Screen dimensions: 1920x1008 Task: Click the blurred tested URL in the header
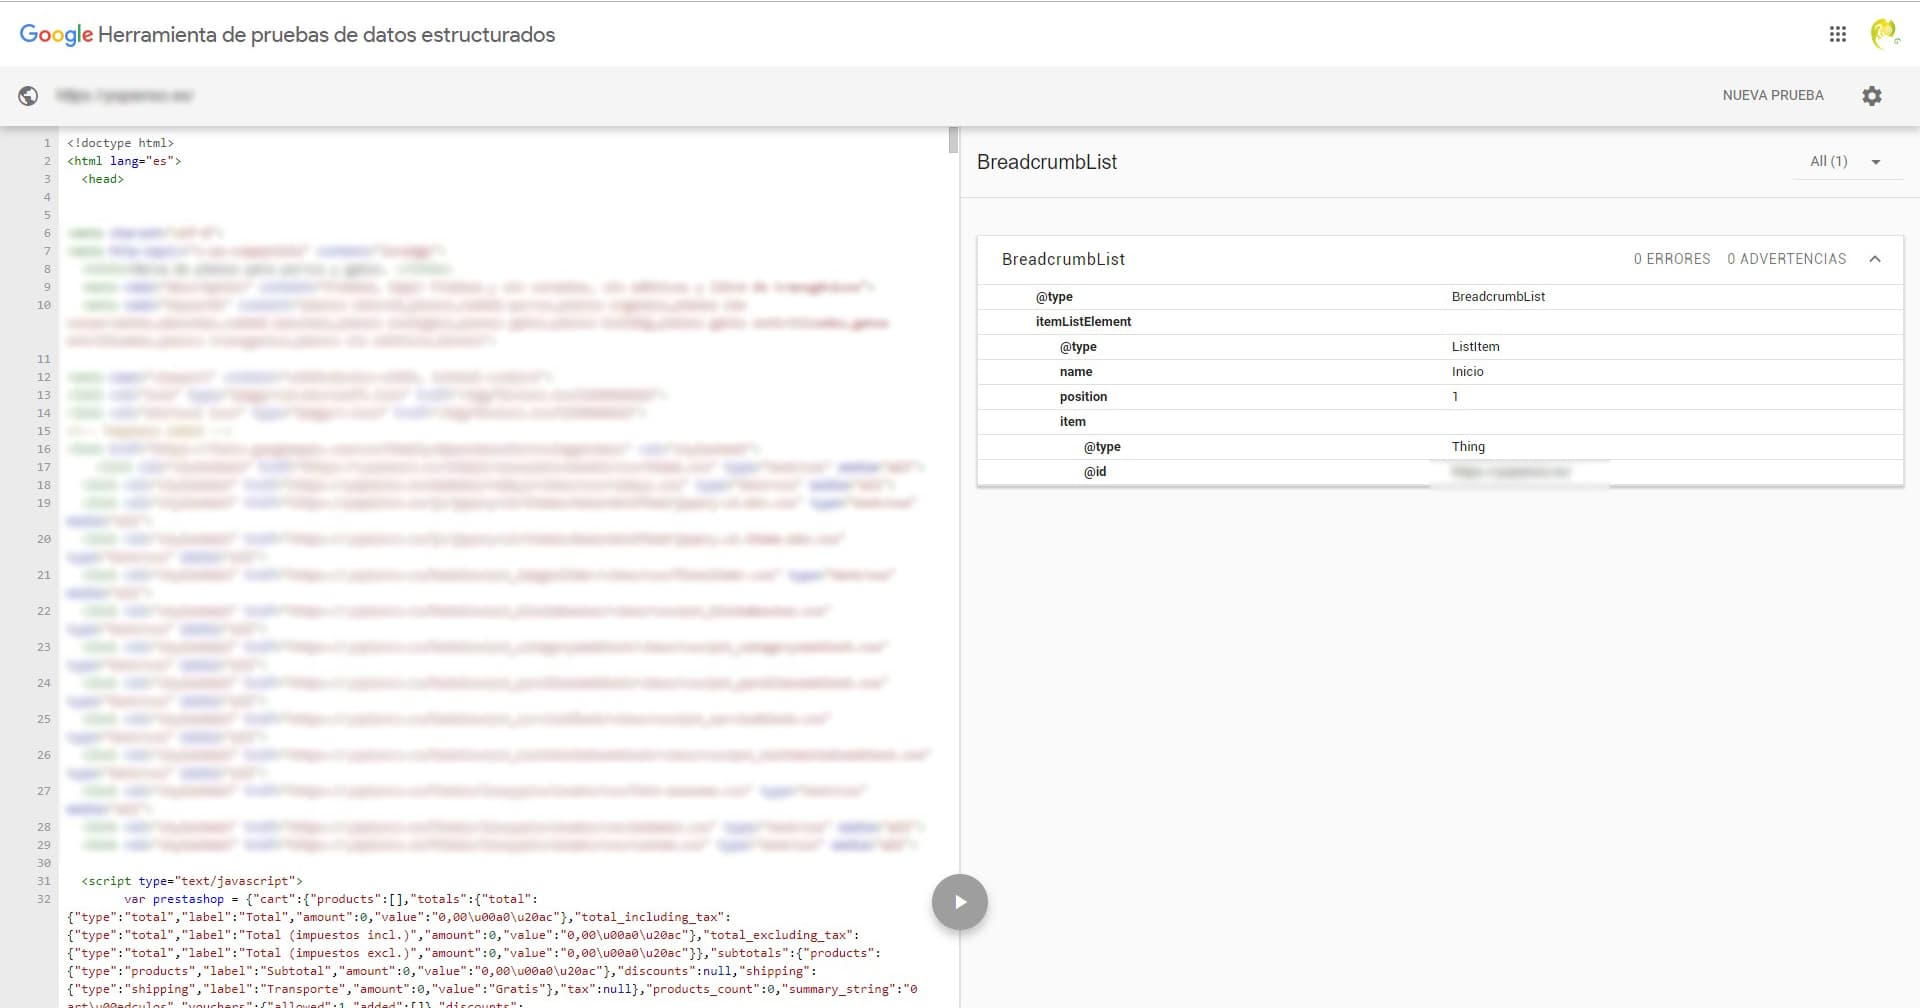[125, 96]
